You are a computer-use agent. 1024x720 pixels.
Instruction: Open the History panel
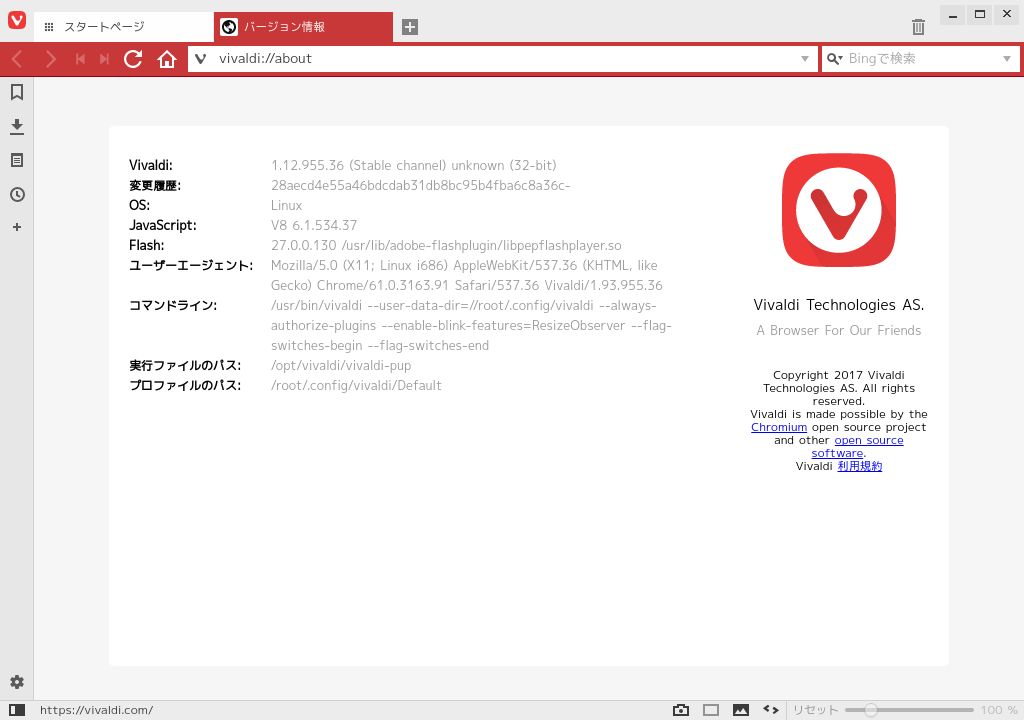[x=16, y=193]
